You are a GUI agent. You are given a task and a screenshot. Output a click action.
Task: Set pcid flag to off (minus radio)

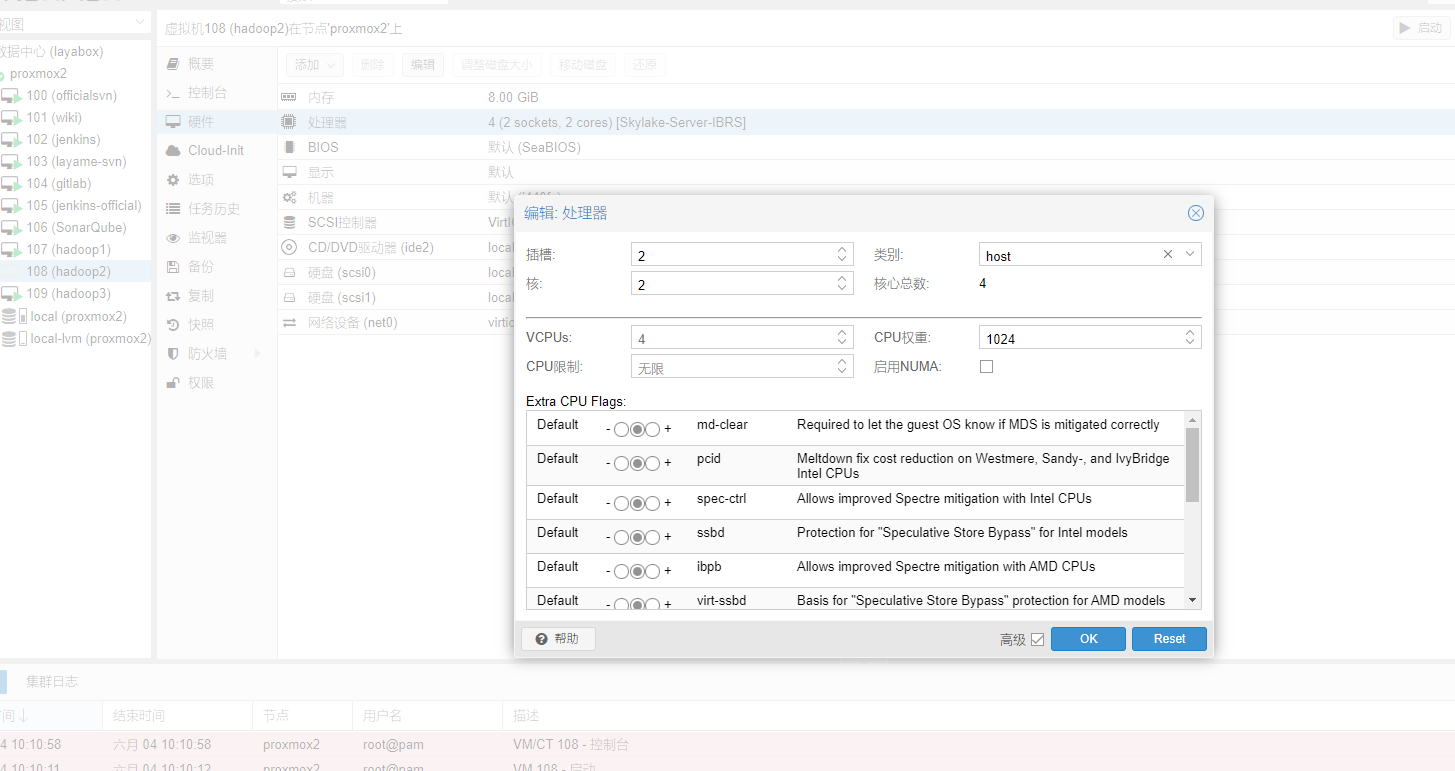(621, 464)
